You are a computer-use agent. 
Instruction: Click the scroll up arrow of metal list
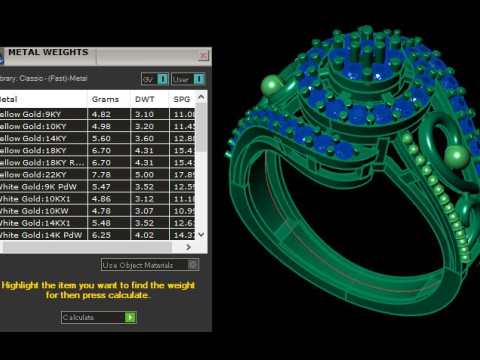(201, 97)
